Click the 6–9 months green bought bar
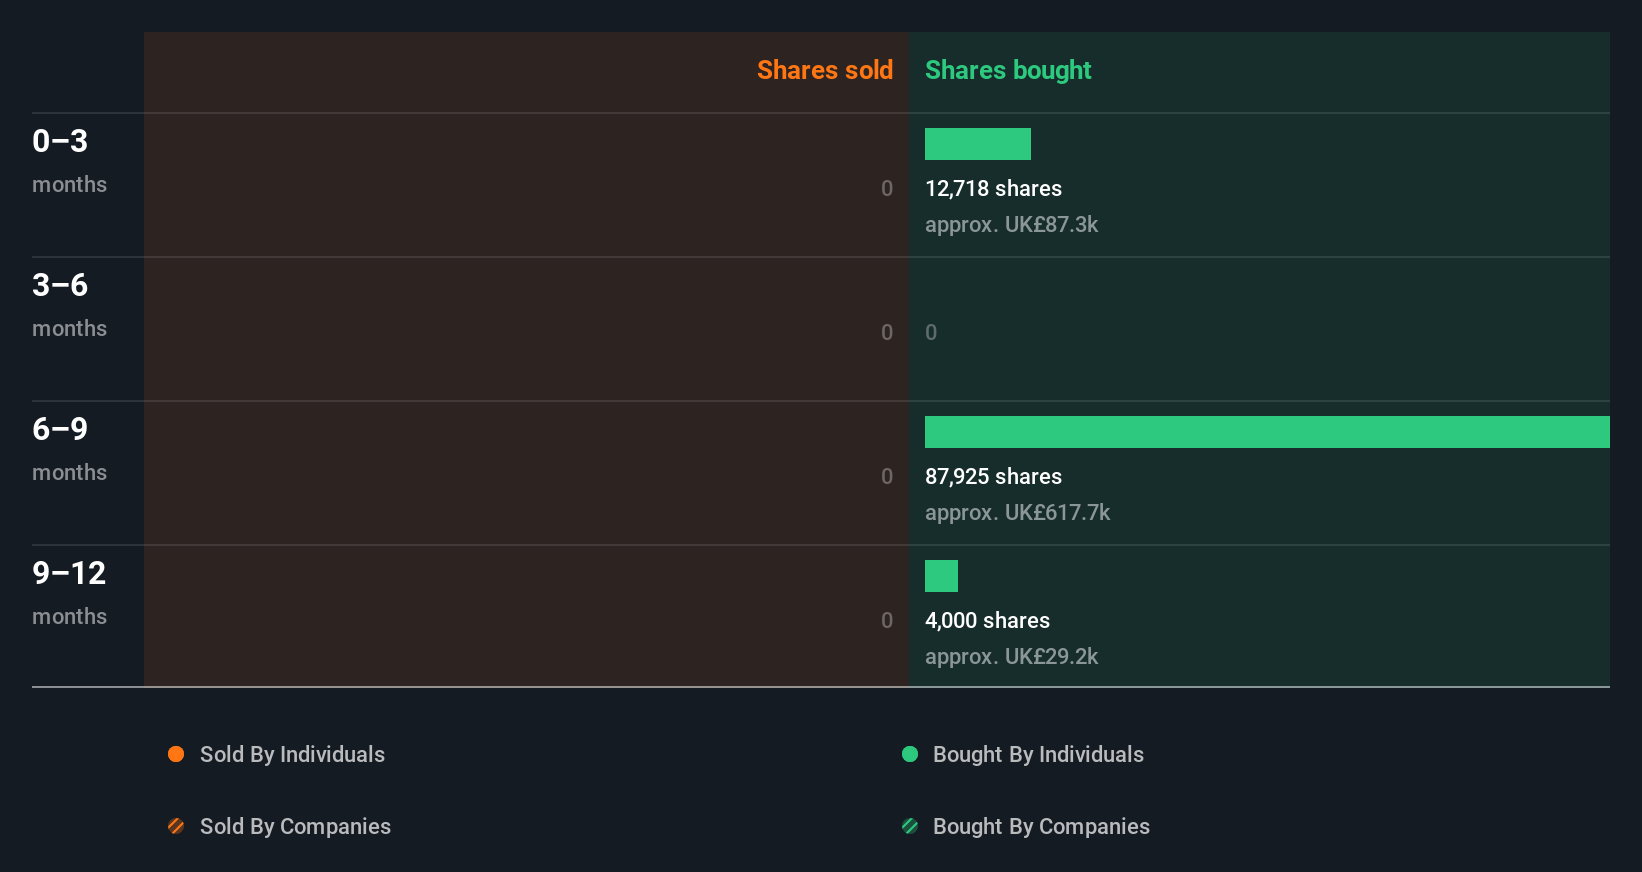 click(1267, 432)
